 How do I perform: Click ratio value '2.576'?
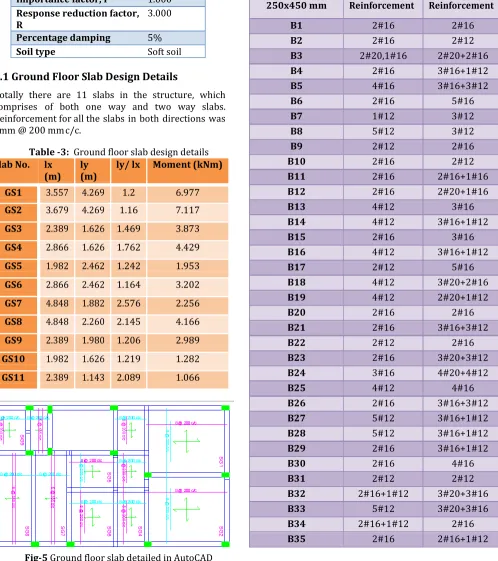click(x=128, y=303)
